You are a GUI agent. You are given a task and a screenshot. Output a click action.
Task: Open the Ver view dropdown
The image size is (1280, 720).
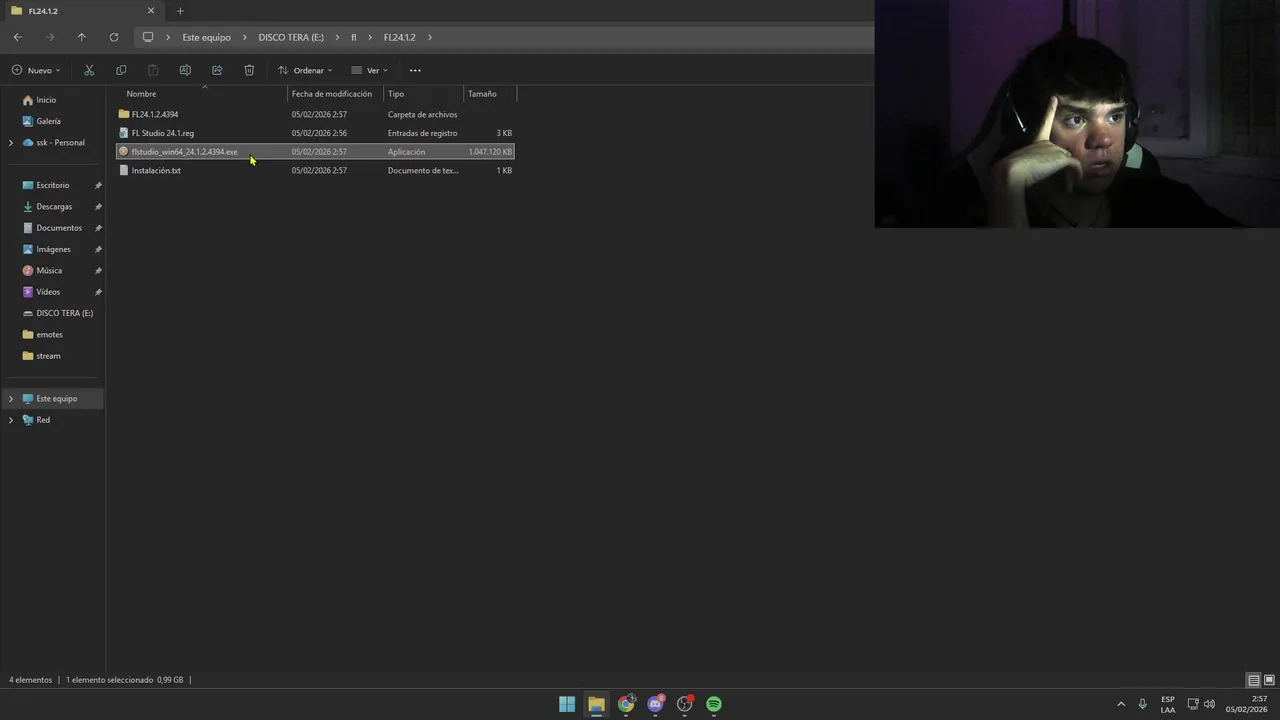(369, 70)
